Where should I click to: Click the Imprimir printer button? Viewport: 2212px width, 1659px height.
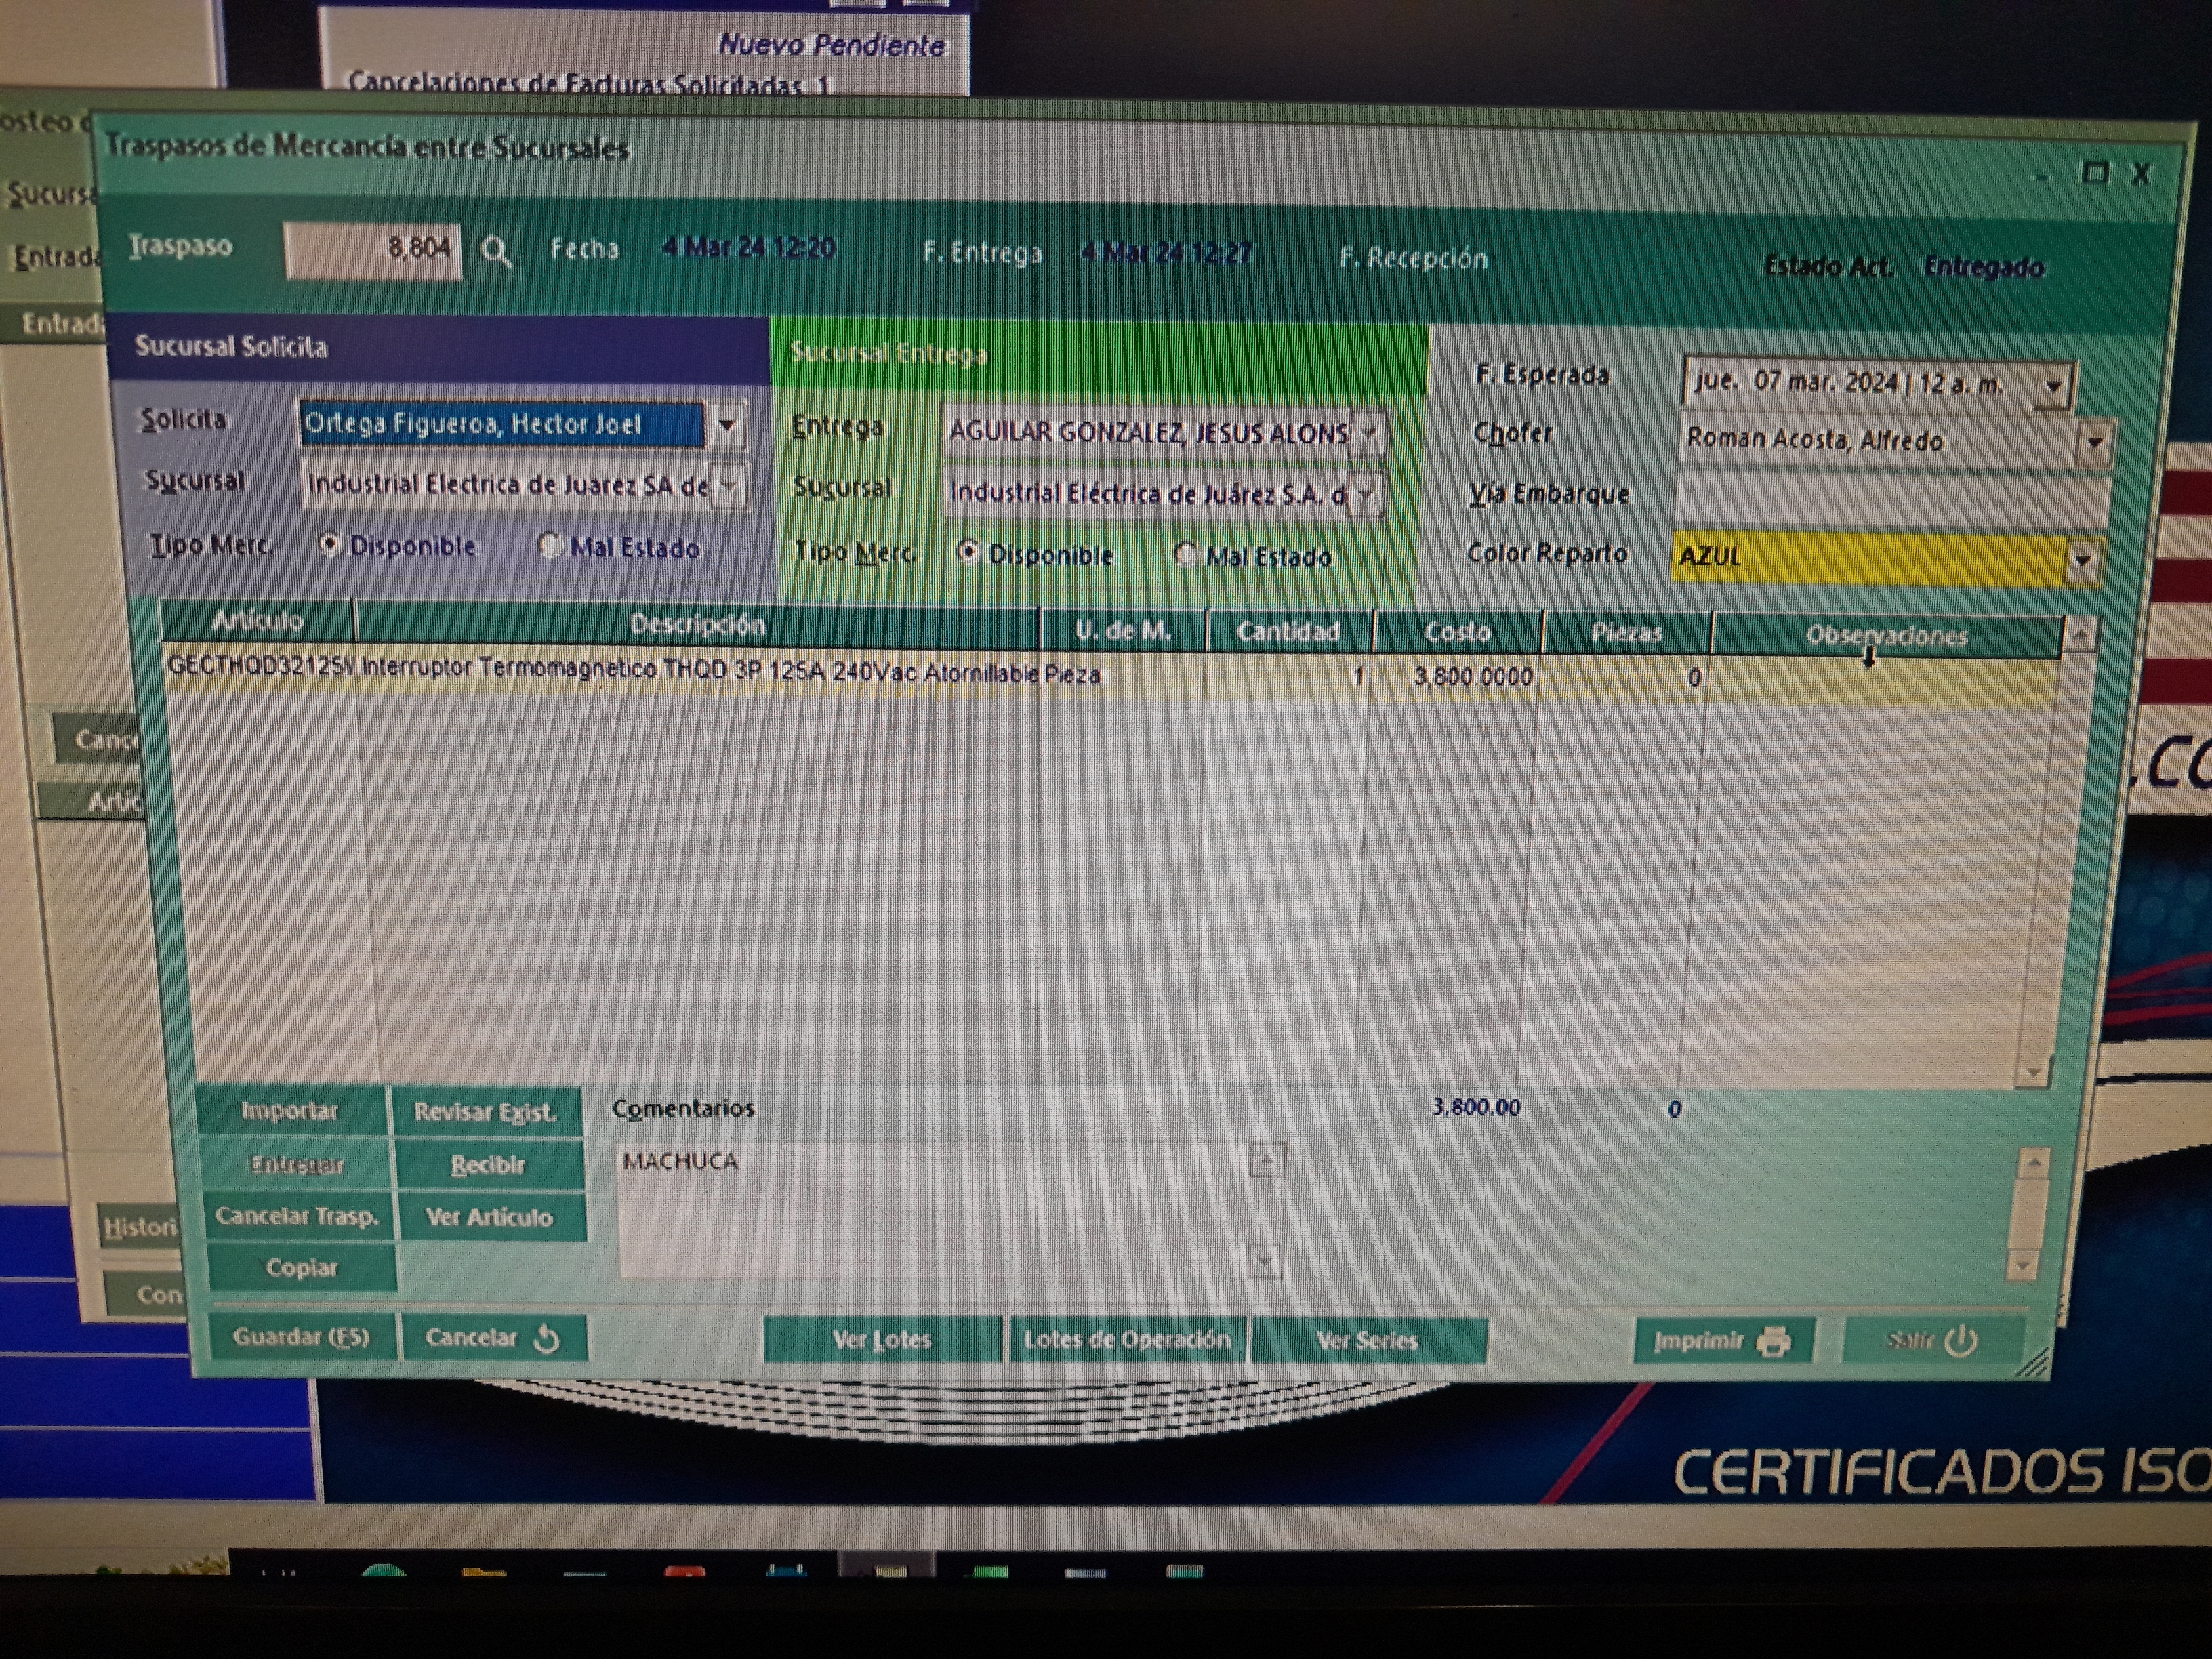click(1723, 1341)
